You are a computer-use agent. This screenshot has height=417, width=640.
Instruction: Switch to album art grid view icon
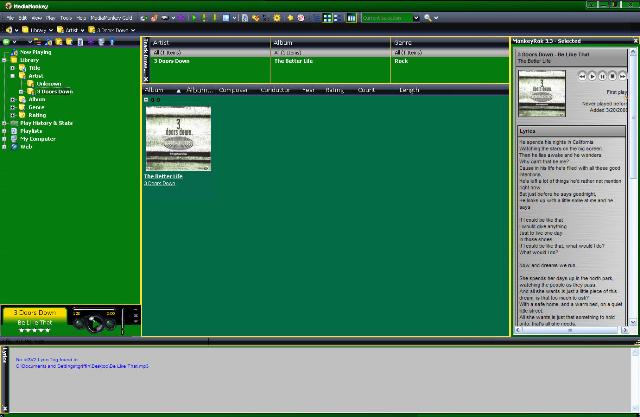pos(327,18)
